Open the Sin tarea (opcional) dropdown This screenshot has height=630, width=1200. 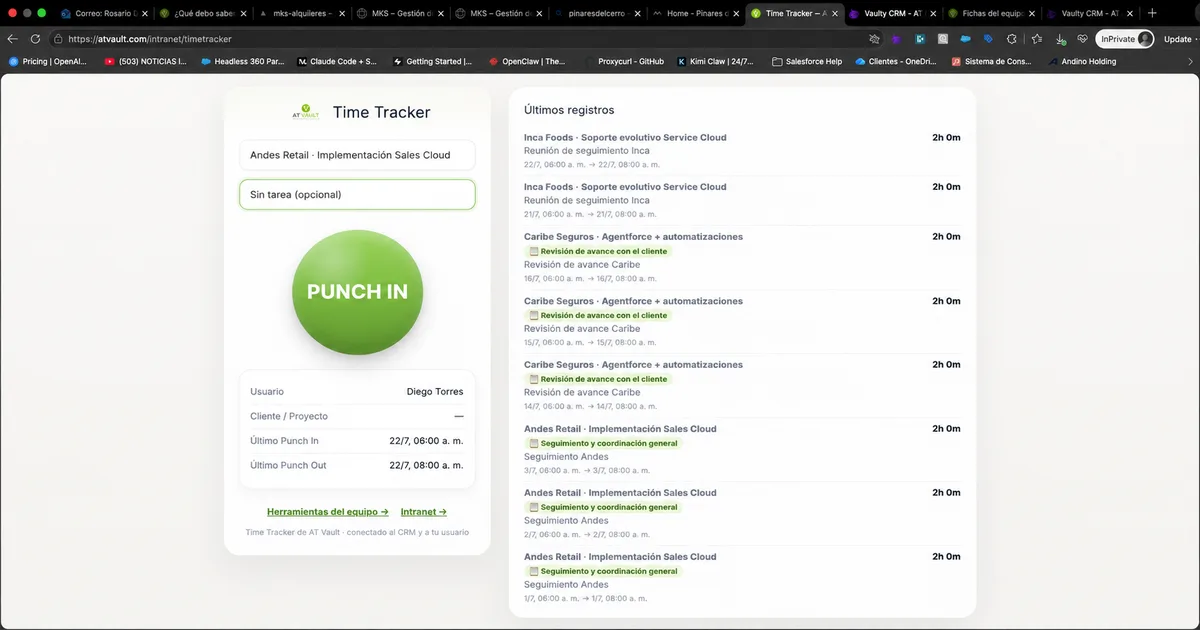(x=357, y=194)
